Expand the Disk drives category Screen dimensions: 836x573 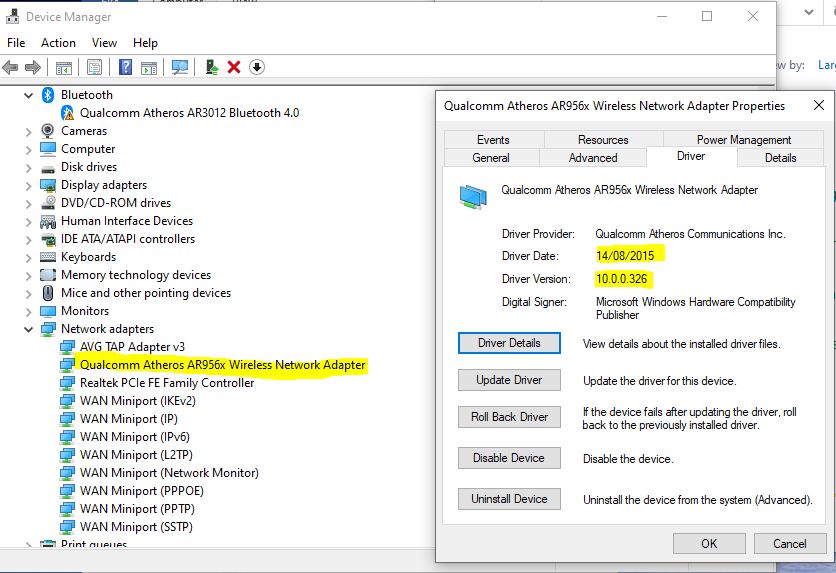click(x=28, y=168)
